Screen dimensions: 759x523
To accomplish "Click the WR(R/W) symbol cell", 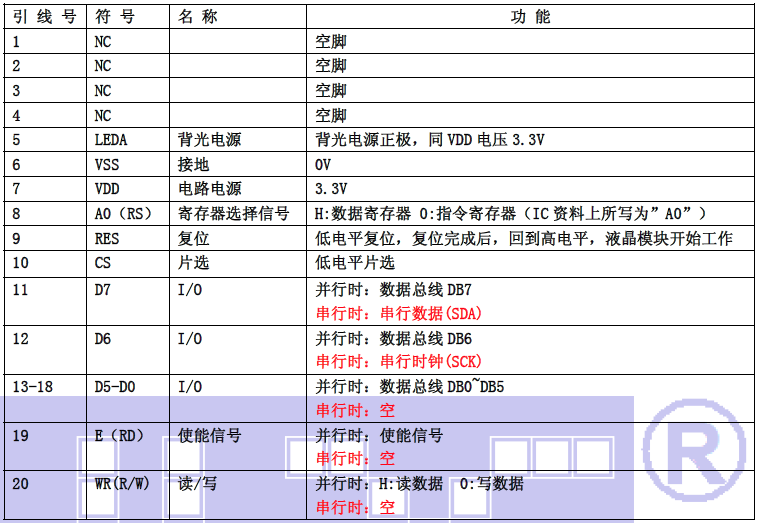I will [122, 484].
